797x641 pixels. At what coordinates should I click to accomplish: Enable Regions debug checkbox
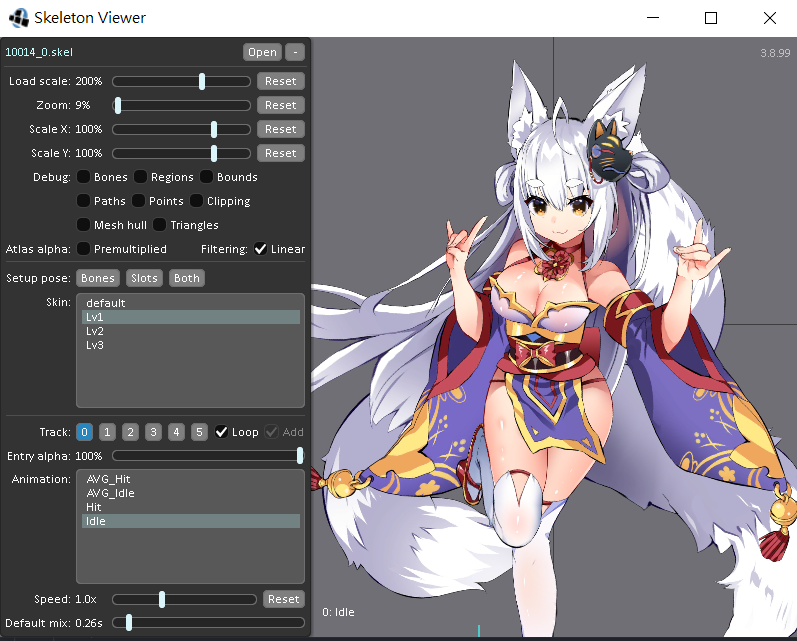[140, 177]
